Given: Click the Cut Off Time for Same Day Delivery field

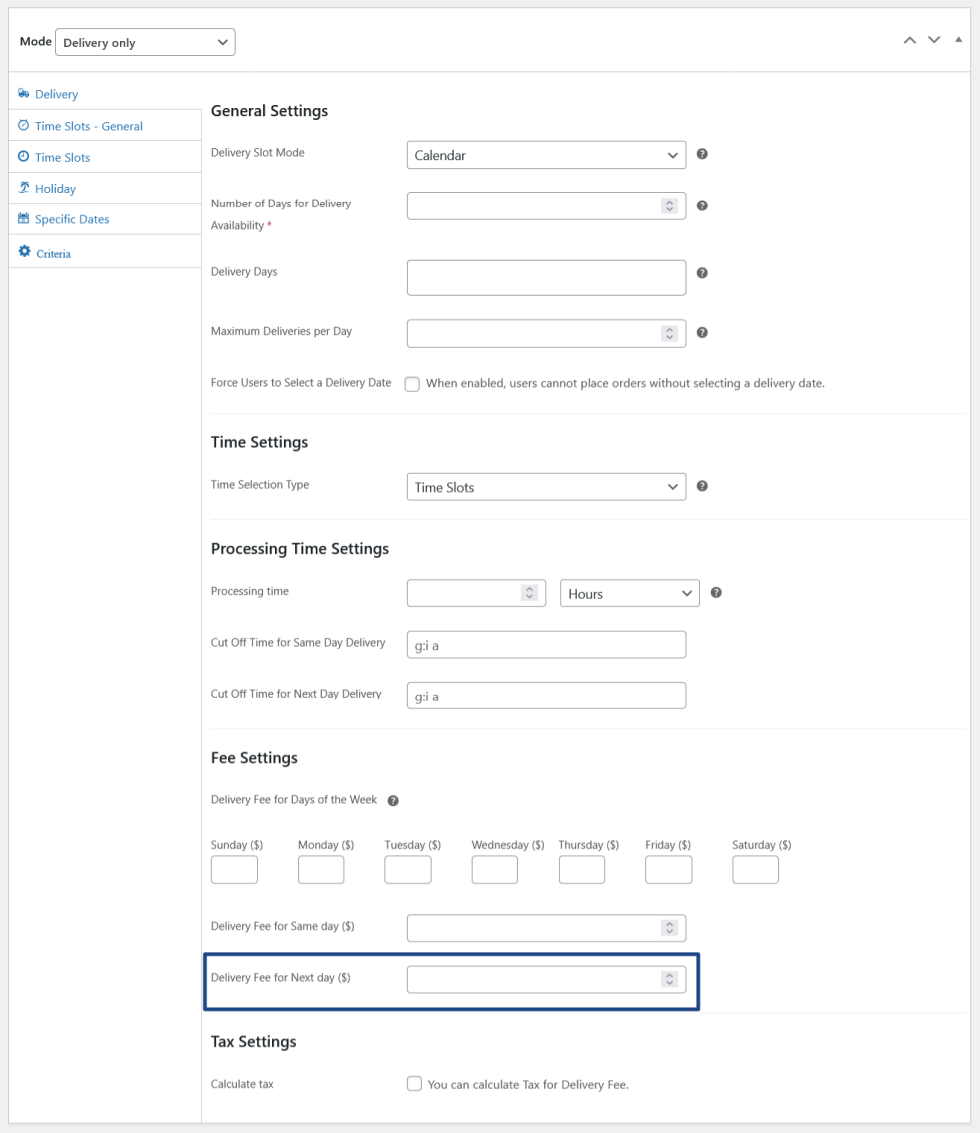Looking at the screenshot, I should (x=546, y=645).
